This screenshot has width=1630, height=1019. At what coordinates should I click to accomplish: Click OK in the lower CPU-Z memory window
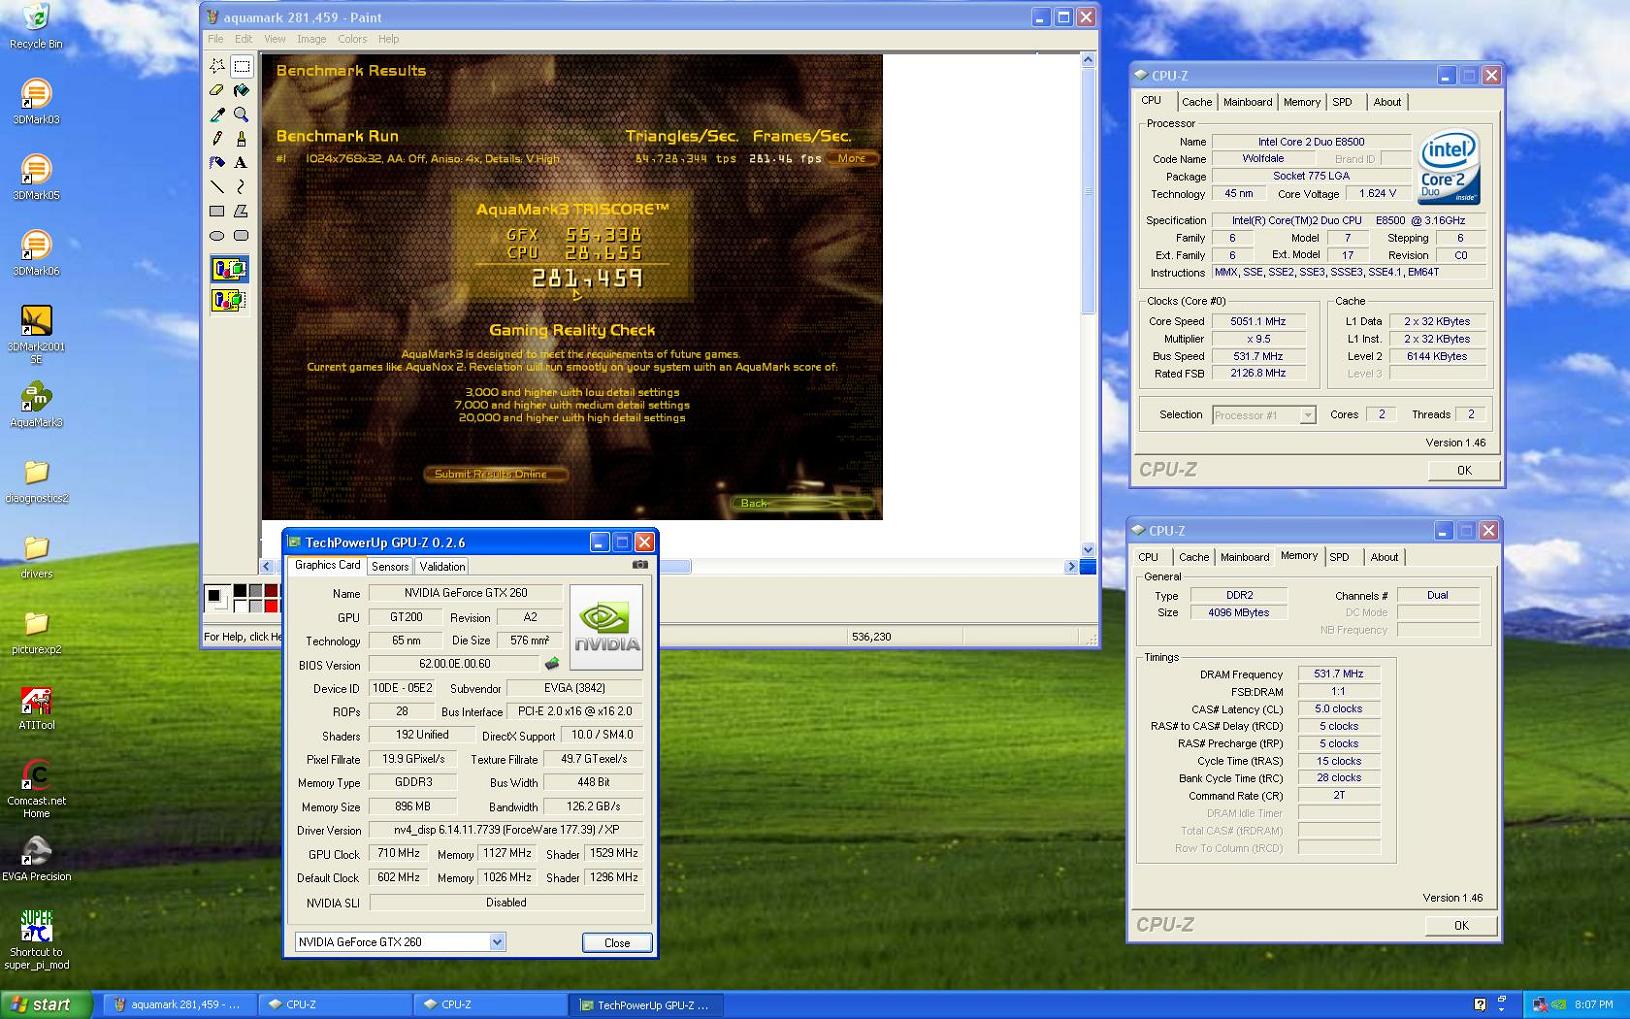click(1461, 926)
